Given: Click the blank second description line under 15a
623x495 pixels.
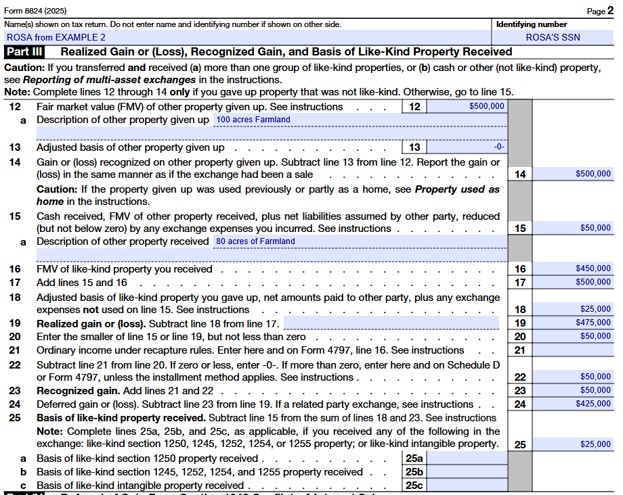Looking at the screenshot, I should 271,255.
